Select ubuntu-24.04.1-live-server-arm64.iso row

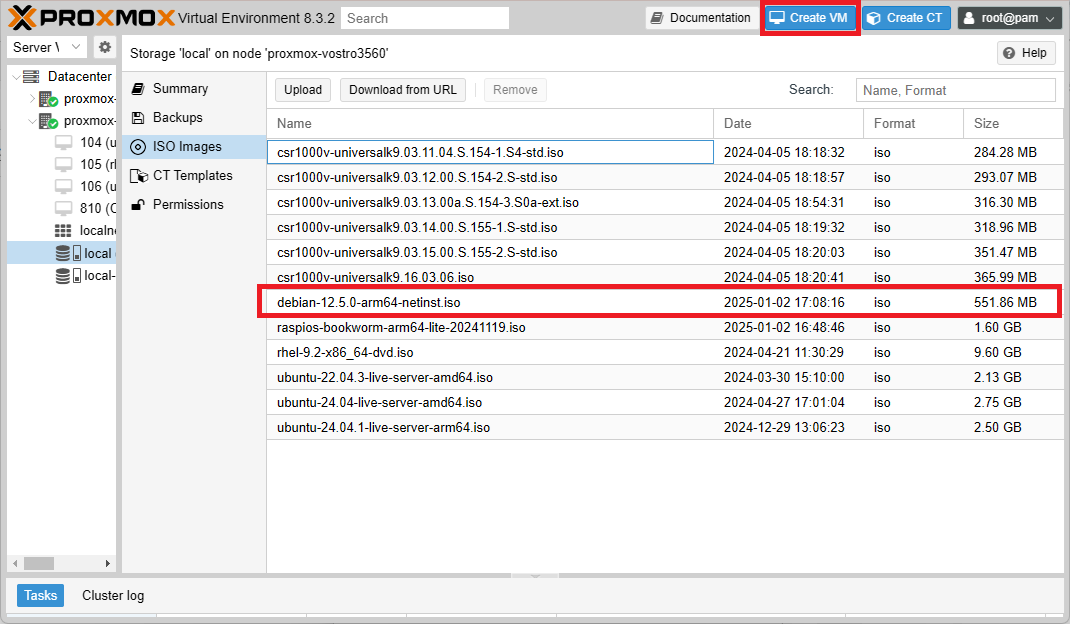tap(665, 428)
